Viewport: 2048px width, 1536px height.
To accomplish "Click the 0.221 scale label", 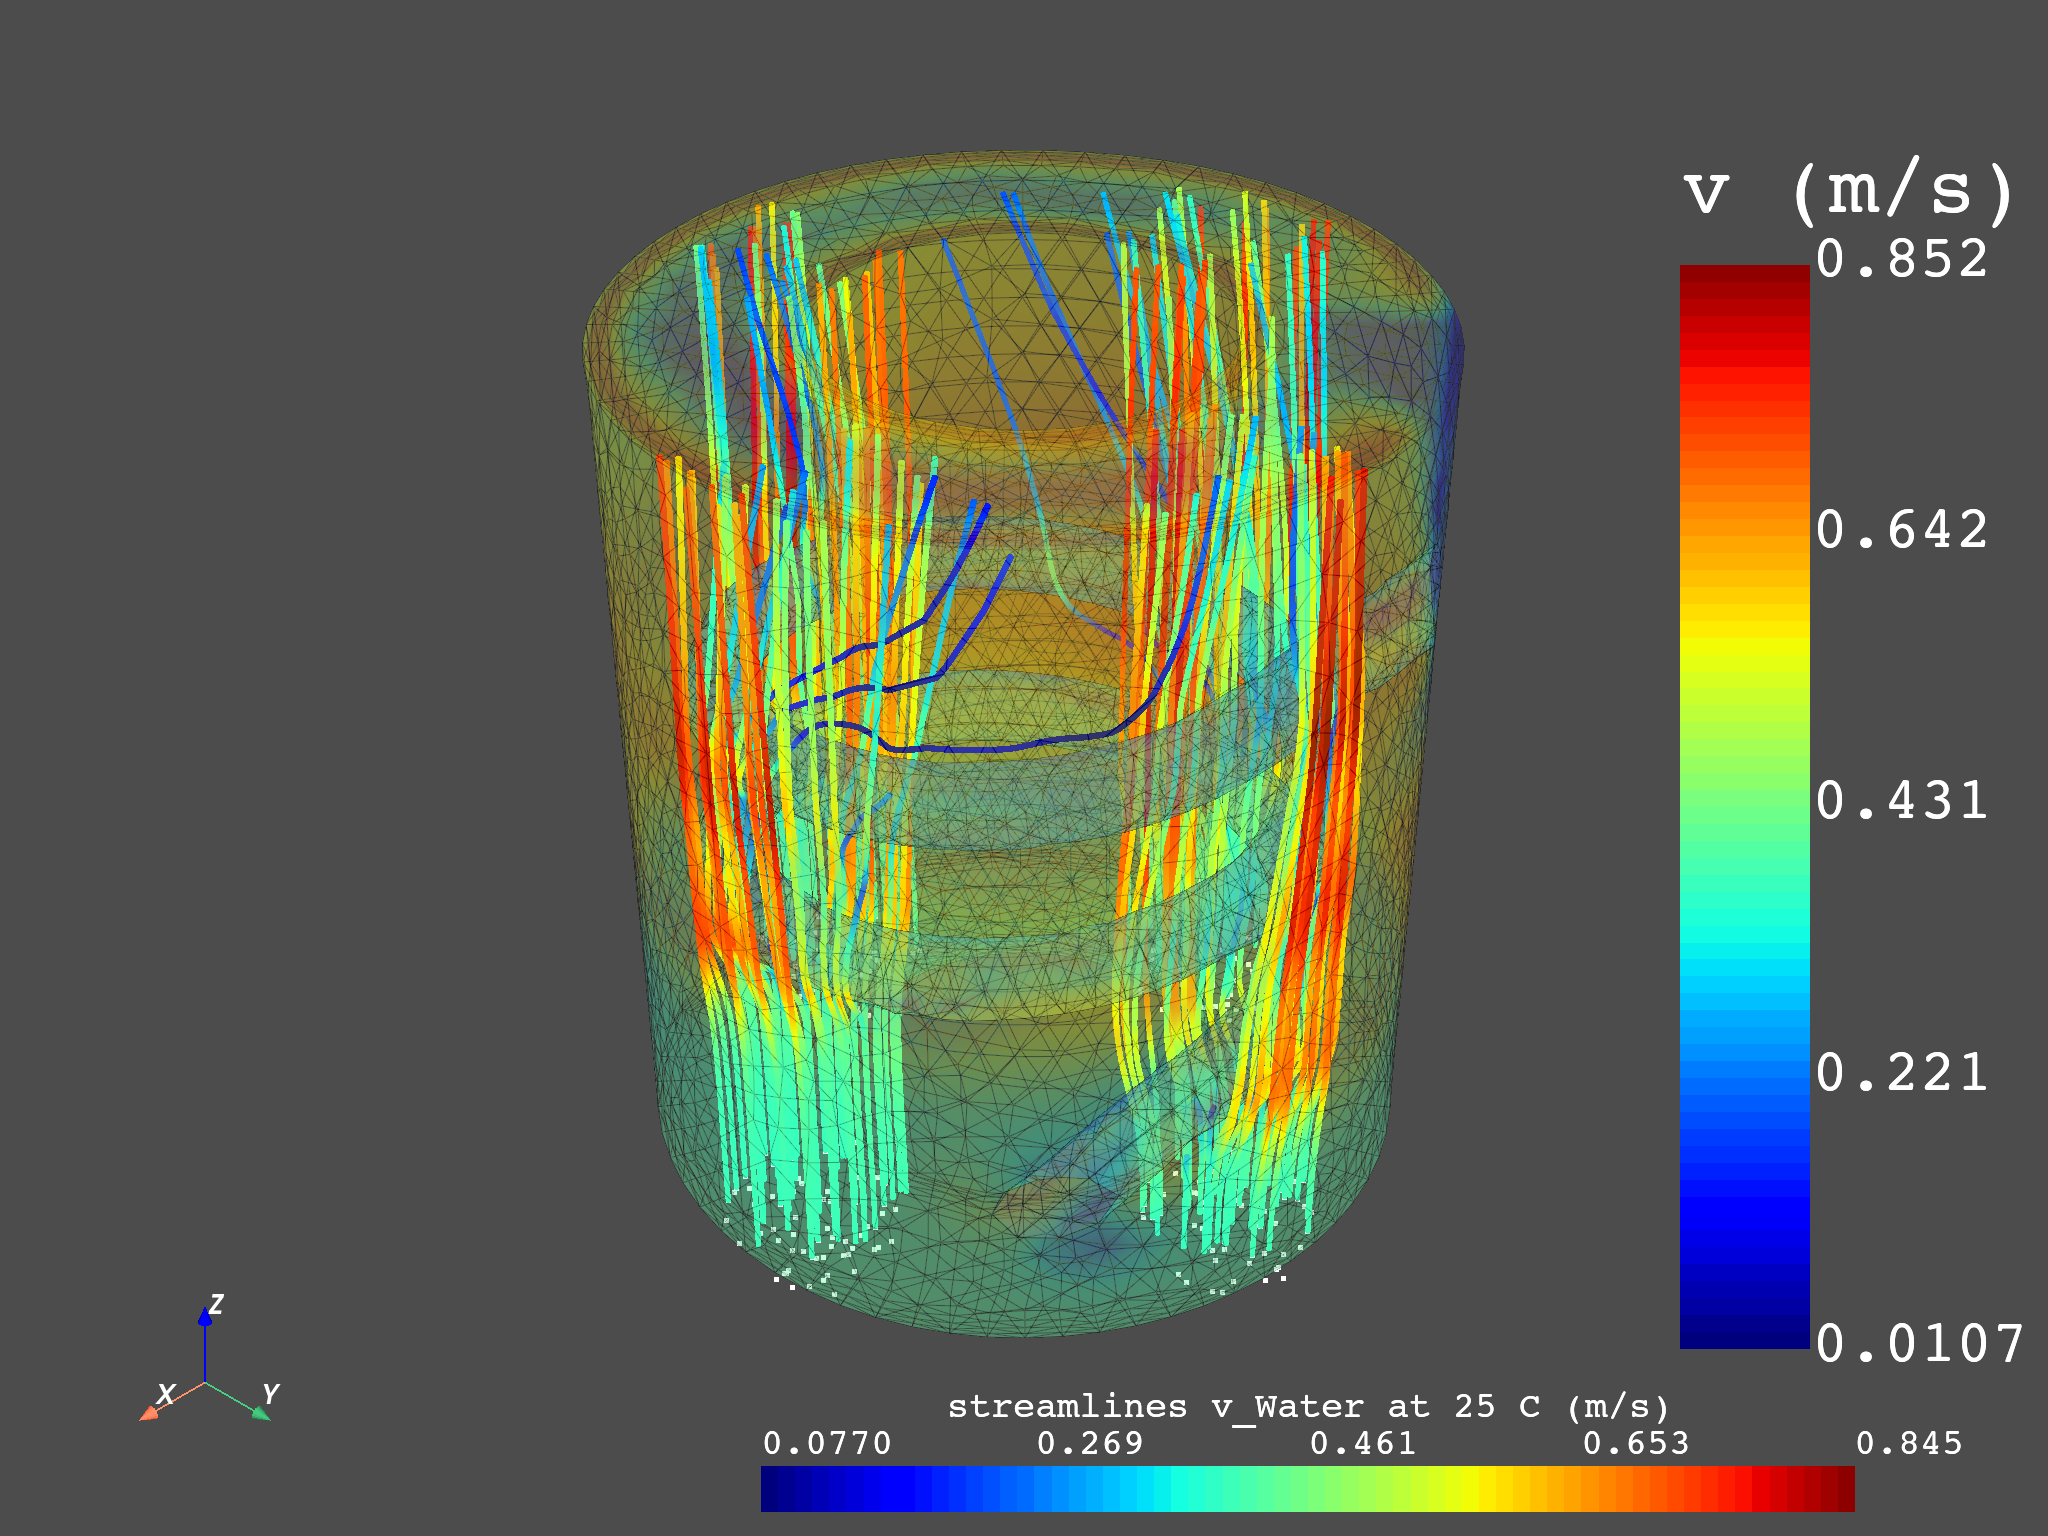I will click(1901, 1072).
